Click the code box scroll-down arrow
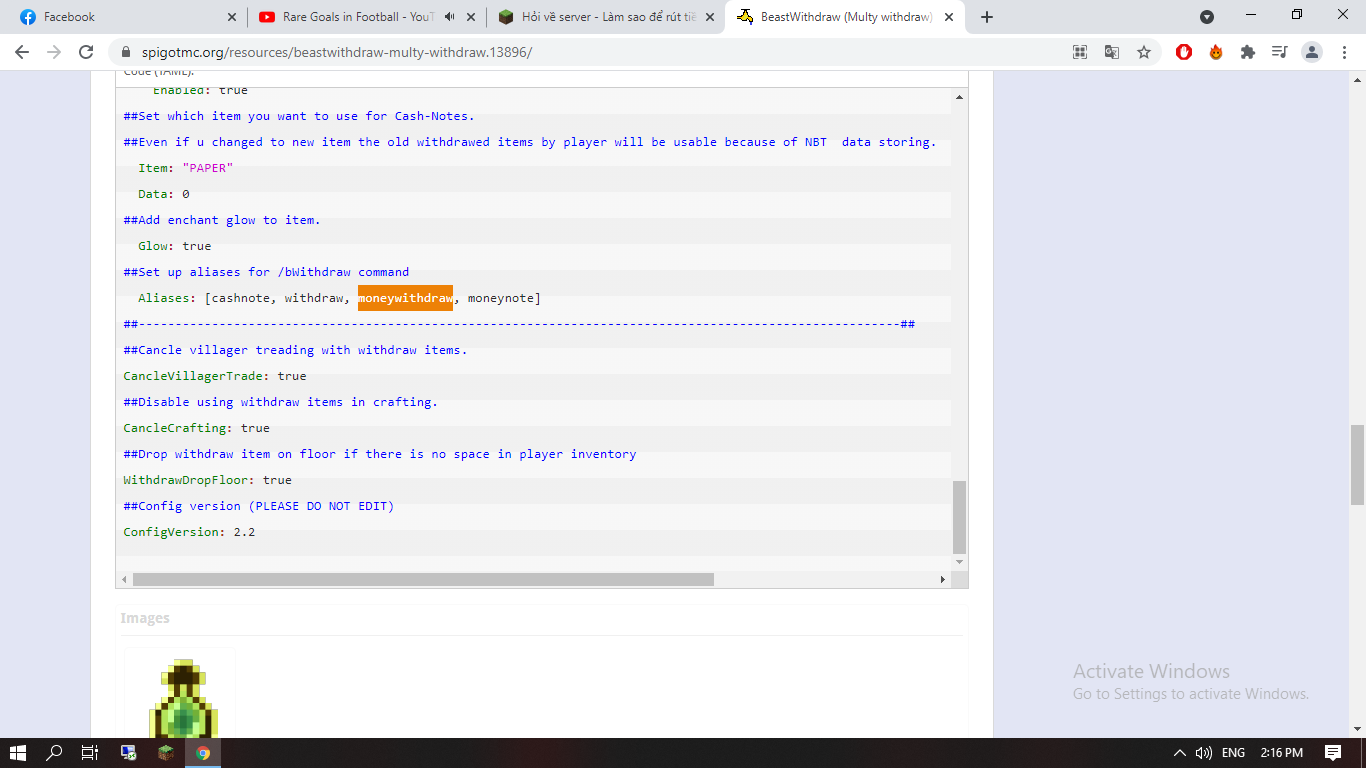Viewport: 1366px width, 768px height. tap(960, 563)
